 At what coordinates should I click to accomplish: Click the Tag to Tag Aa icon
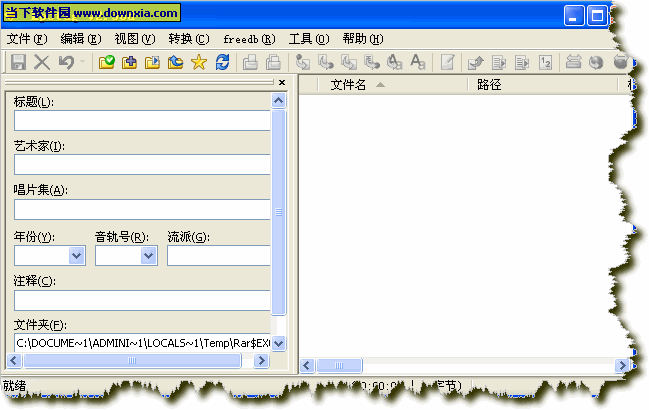click(x=394, y=62)
